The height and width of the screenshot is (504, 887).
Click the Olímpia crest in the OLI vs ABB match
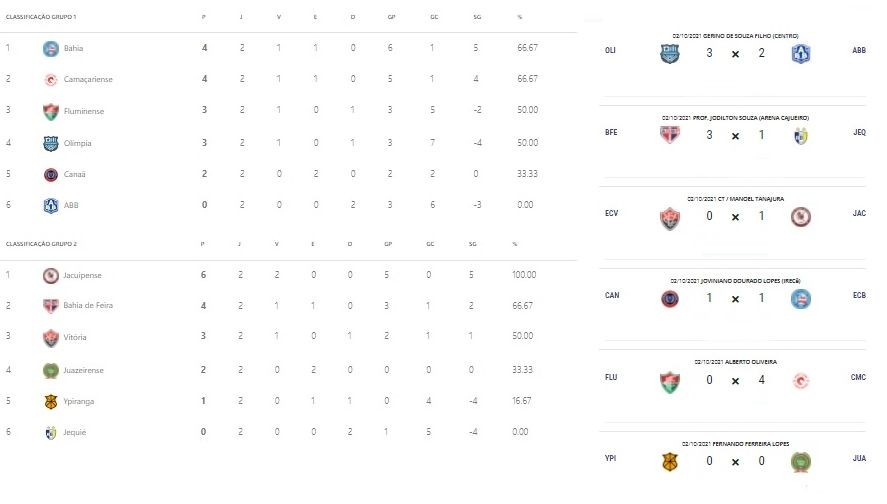670,54
